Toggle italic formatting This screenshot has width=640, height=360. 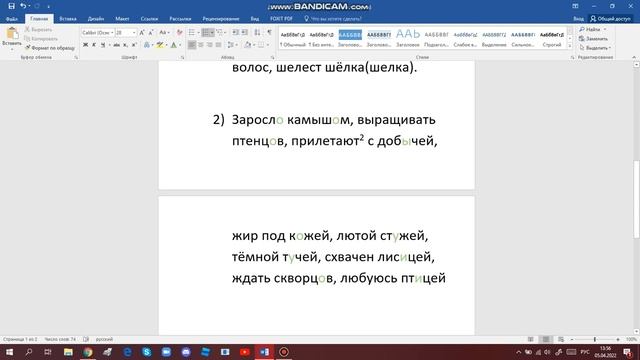(x=94, y=44)
